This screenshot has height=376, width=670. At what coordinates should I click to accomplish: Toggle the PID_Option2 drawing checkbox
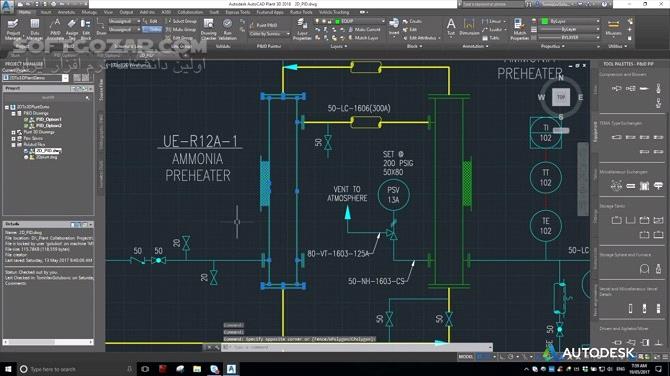point(26,126)
